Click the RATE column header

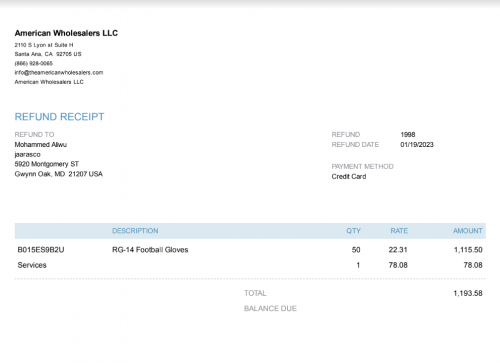pyautogui.click(x=399, y=231)
